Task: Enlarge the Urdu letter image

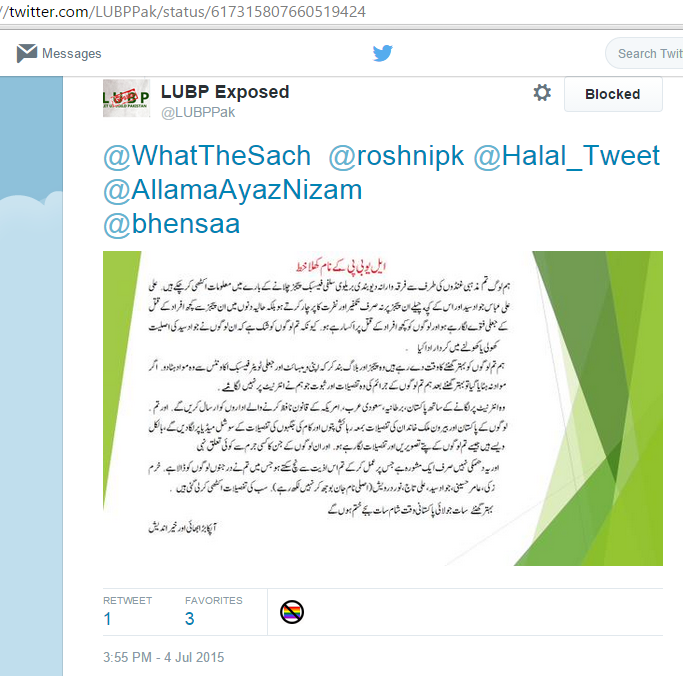Action: pyautogui.click(x=382, y=408)
